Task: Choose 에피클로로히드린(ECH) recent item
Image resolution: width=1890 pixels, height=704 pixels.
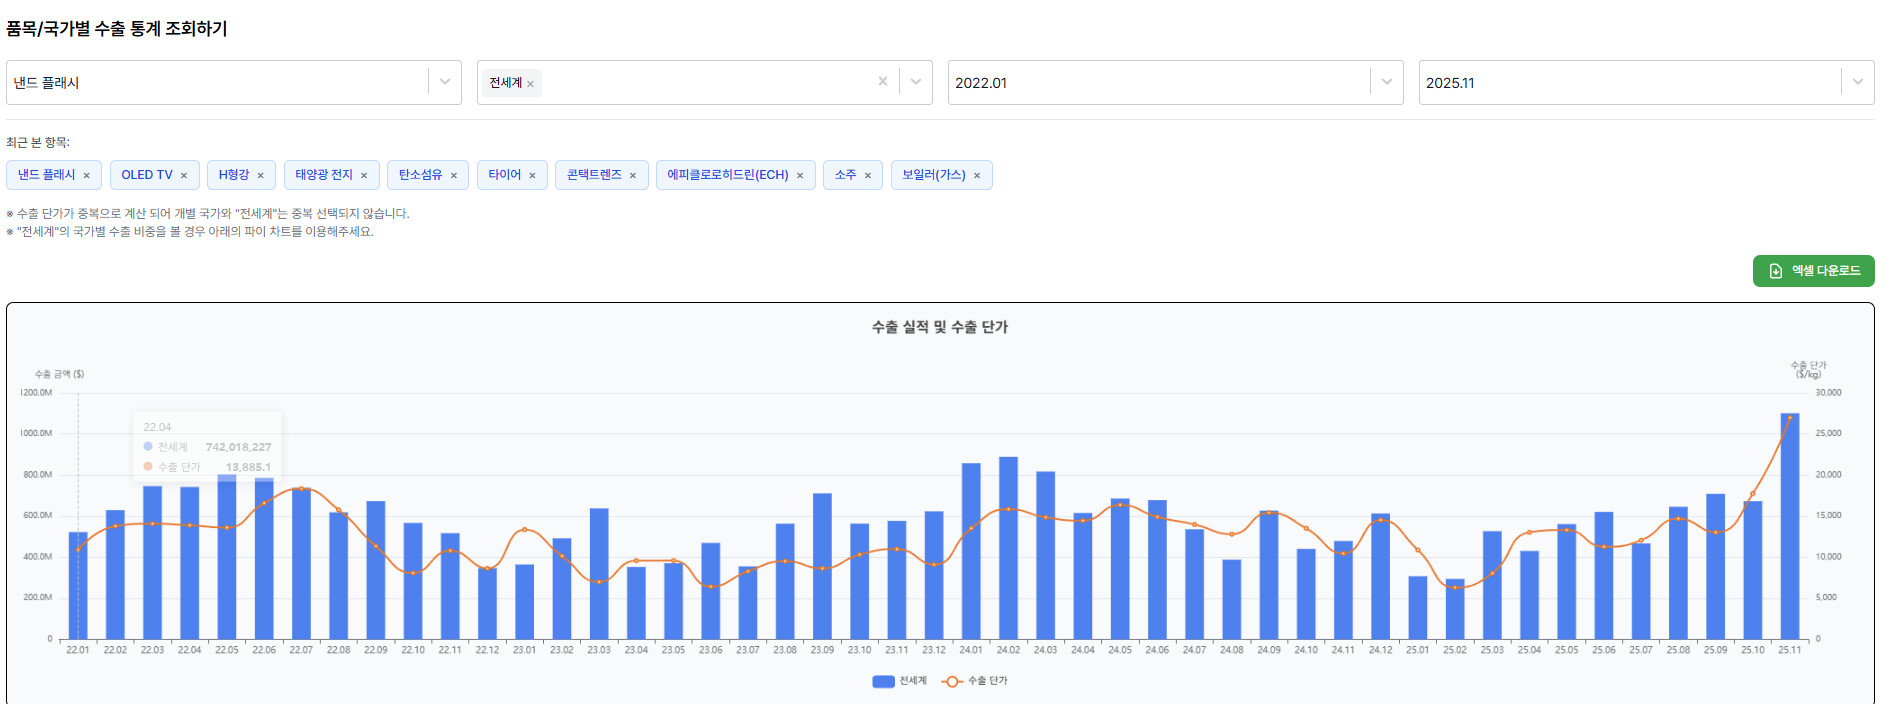Action: coord(727,175)
